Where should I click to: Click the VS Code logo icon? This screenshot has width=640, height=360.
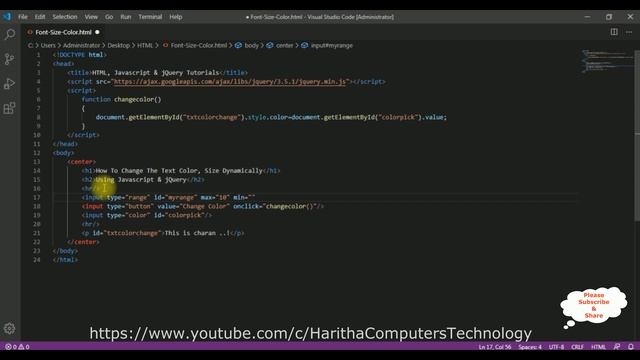point(7,17)
